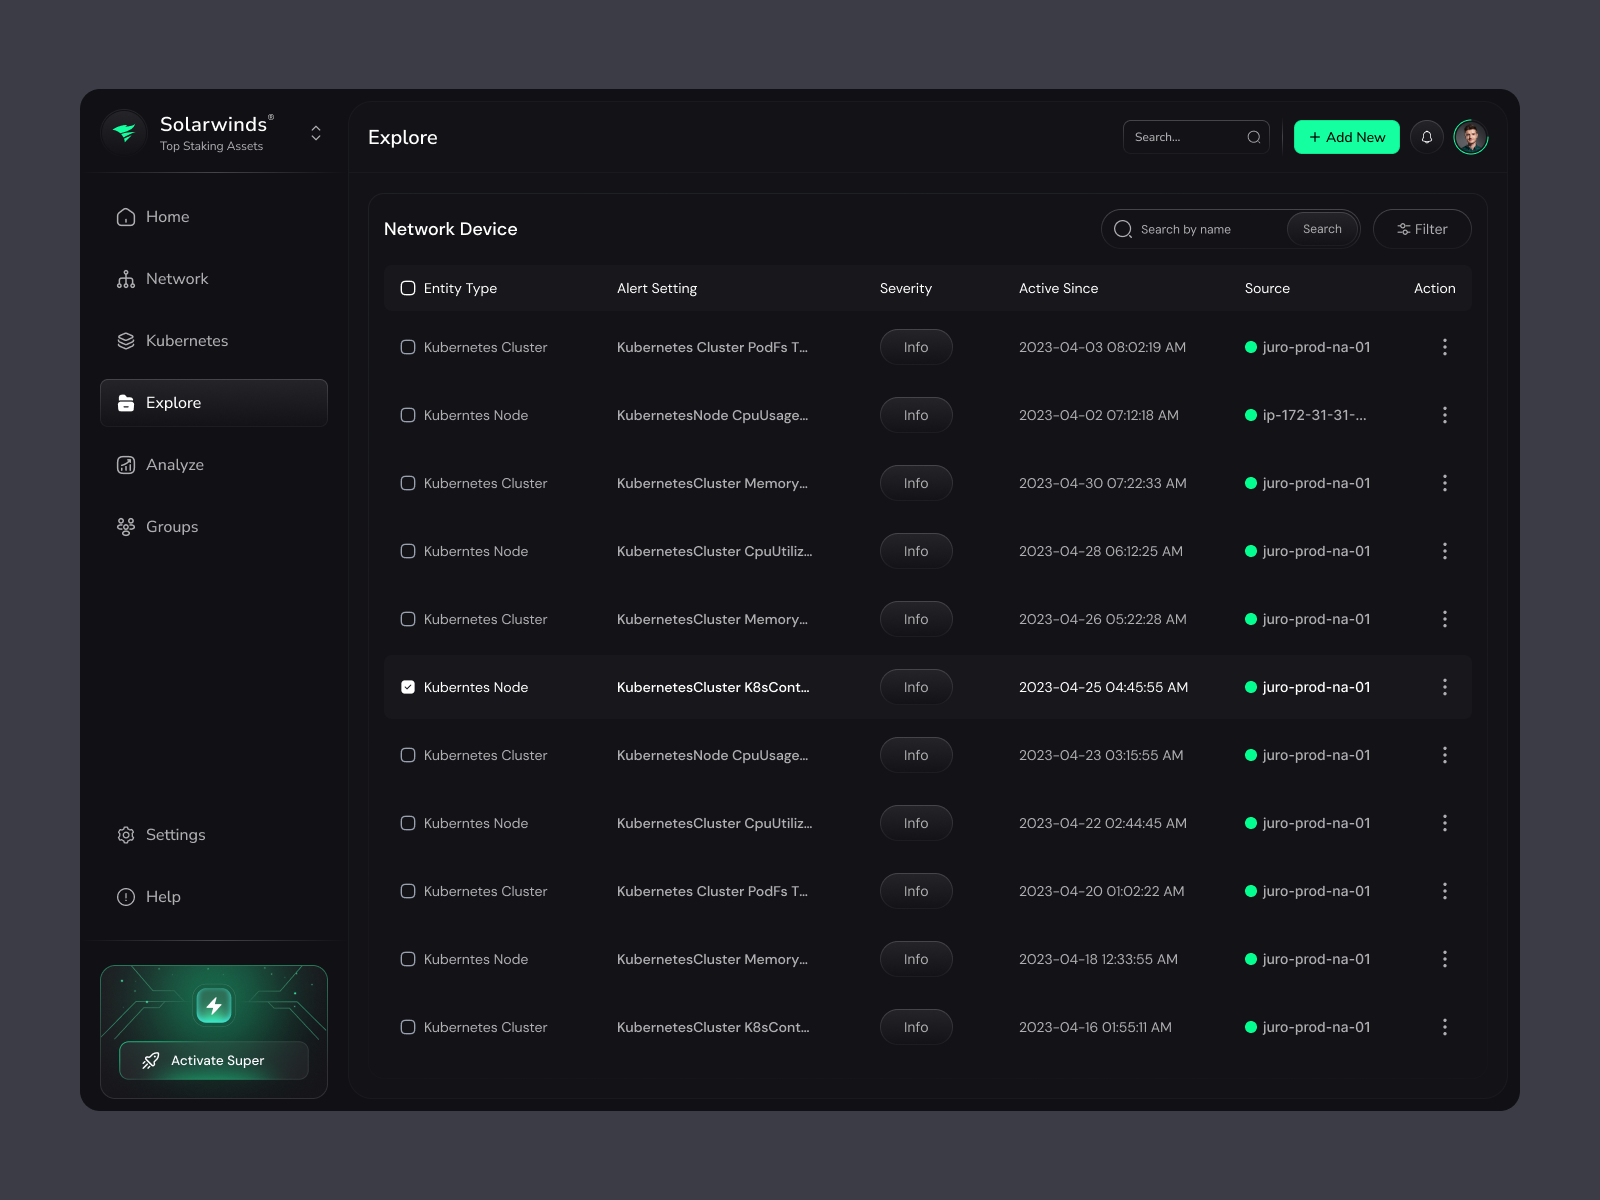The width and height of the screenshot is (1600, 1200).
Task: Check the 2023-04-03 Kubernetes Cluster row checkbox
Action: (x=408, y=347)
